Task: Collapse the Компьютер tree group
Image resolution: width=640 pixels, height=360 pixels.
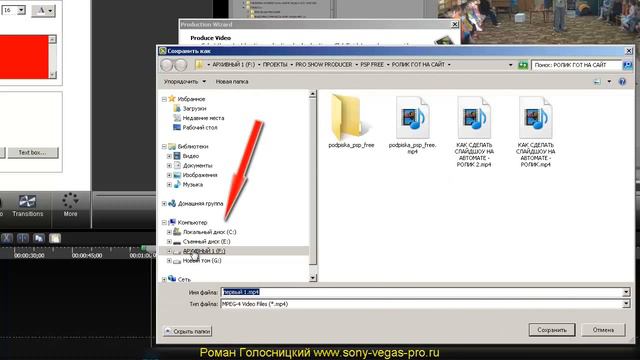Action: click(x=164, y=222)
